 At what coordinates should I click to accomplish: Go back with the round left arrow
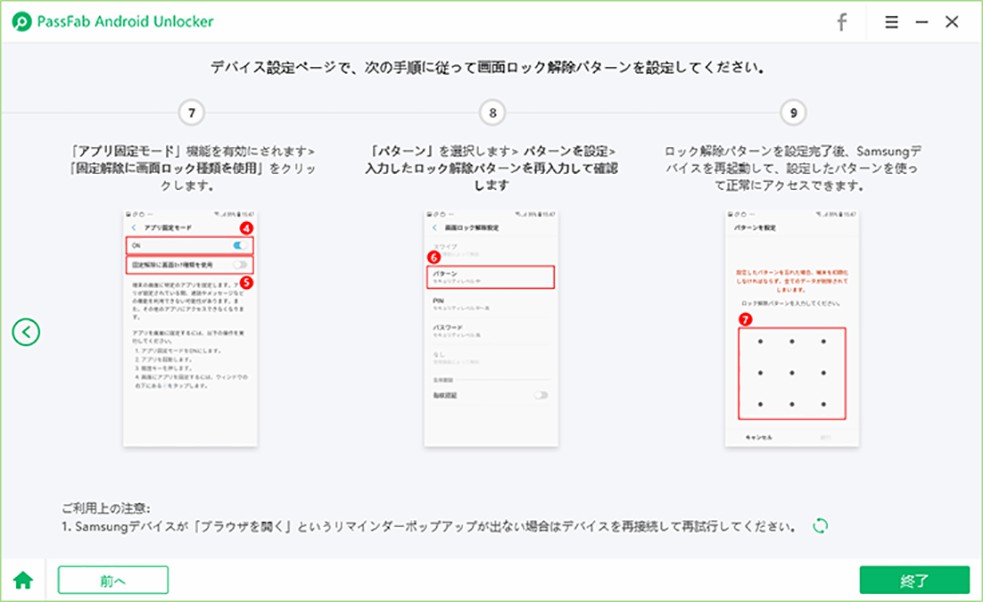click(26, 332)
